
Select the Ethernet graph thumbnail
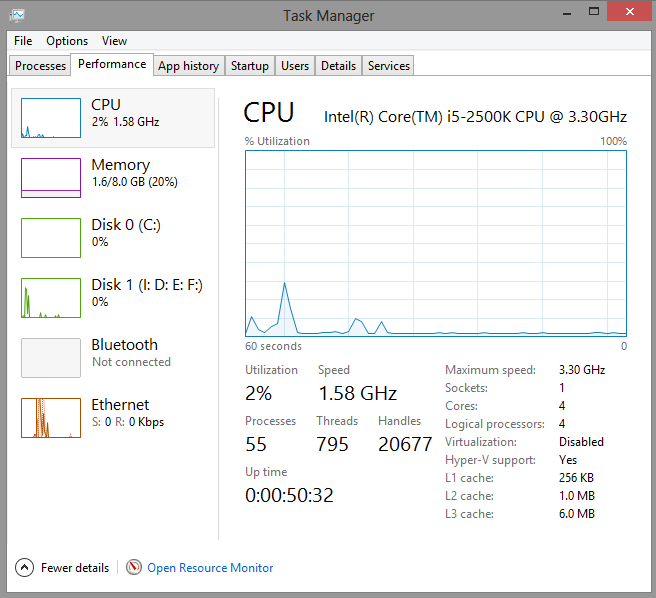pyautogui.click(x=51, y=418)
